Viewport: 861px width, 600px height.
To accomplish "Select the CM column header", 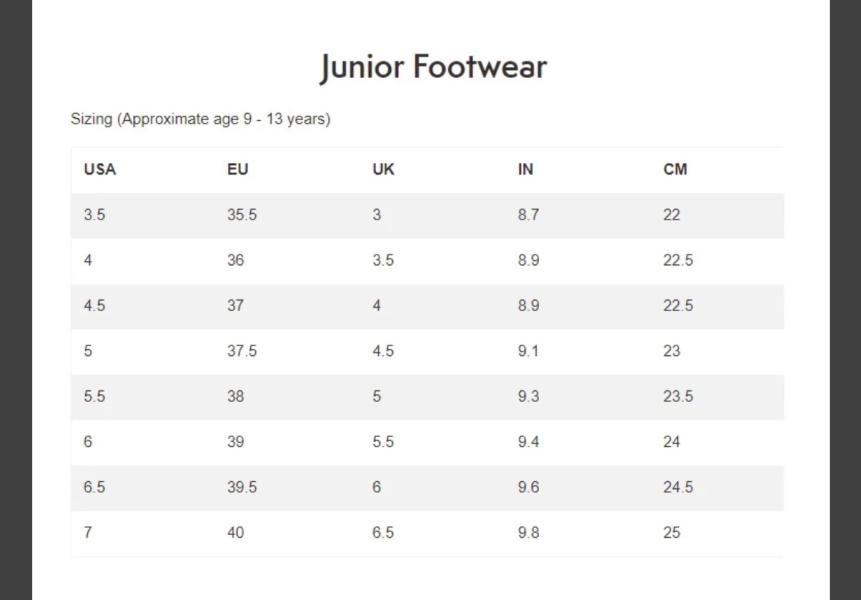I will [675, 169].
